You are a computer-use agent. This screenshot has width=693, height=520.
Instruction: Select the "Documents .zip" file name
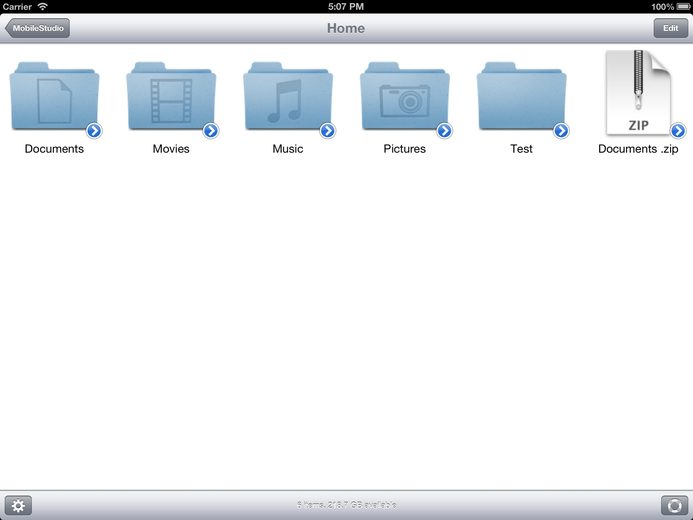point(638,149)
